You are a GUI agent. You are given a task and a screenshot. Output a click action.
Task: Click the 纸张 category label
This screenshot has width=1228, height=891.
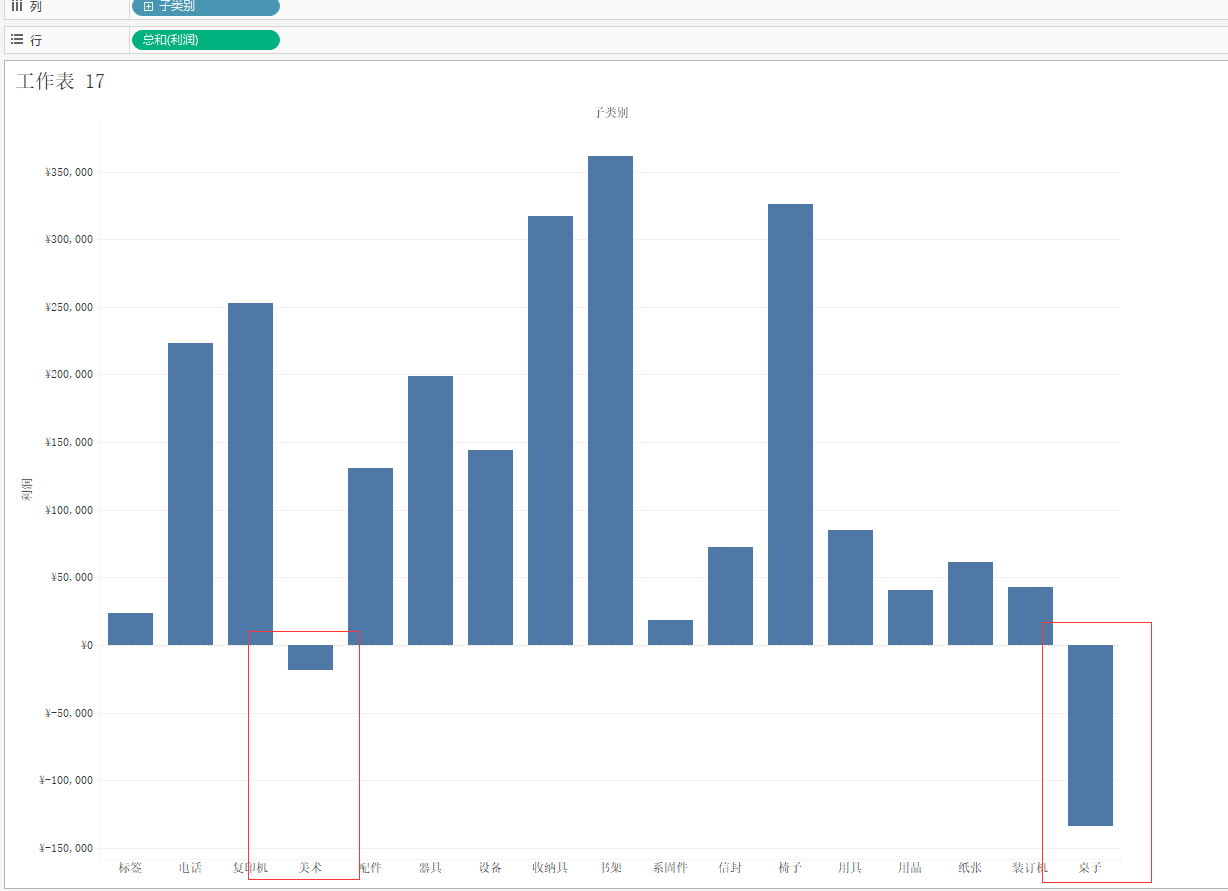pos(970,867)
